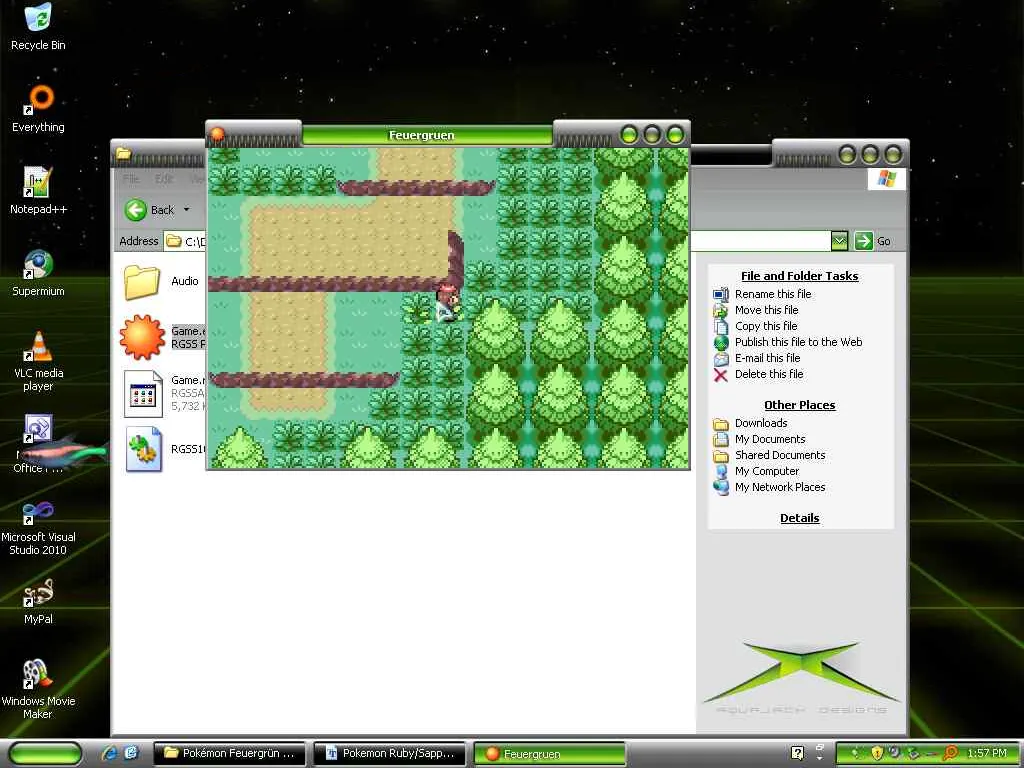The image size is (1024, 768).
Task: Expand the Explorer address bar dropdown
Action: [839, 241]
